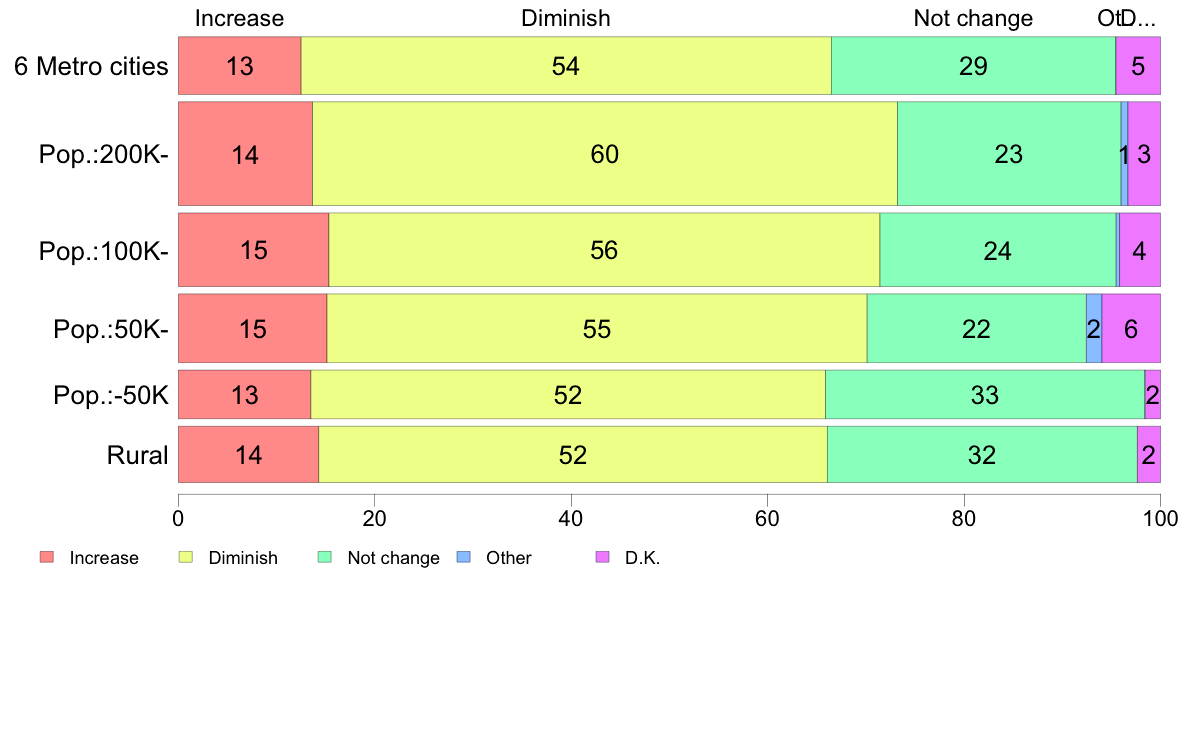Image resolution: width=1188 pixels, height=736 pixels.
Task: Select the Not change column header at top
Action: [x=973, y=18]
